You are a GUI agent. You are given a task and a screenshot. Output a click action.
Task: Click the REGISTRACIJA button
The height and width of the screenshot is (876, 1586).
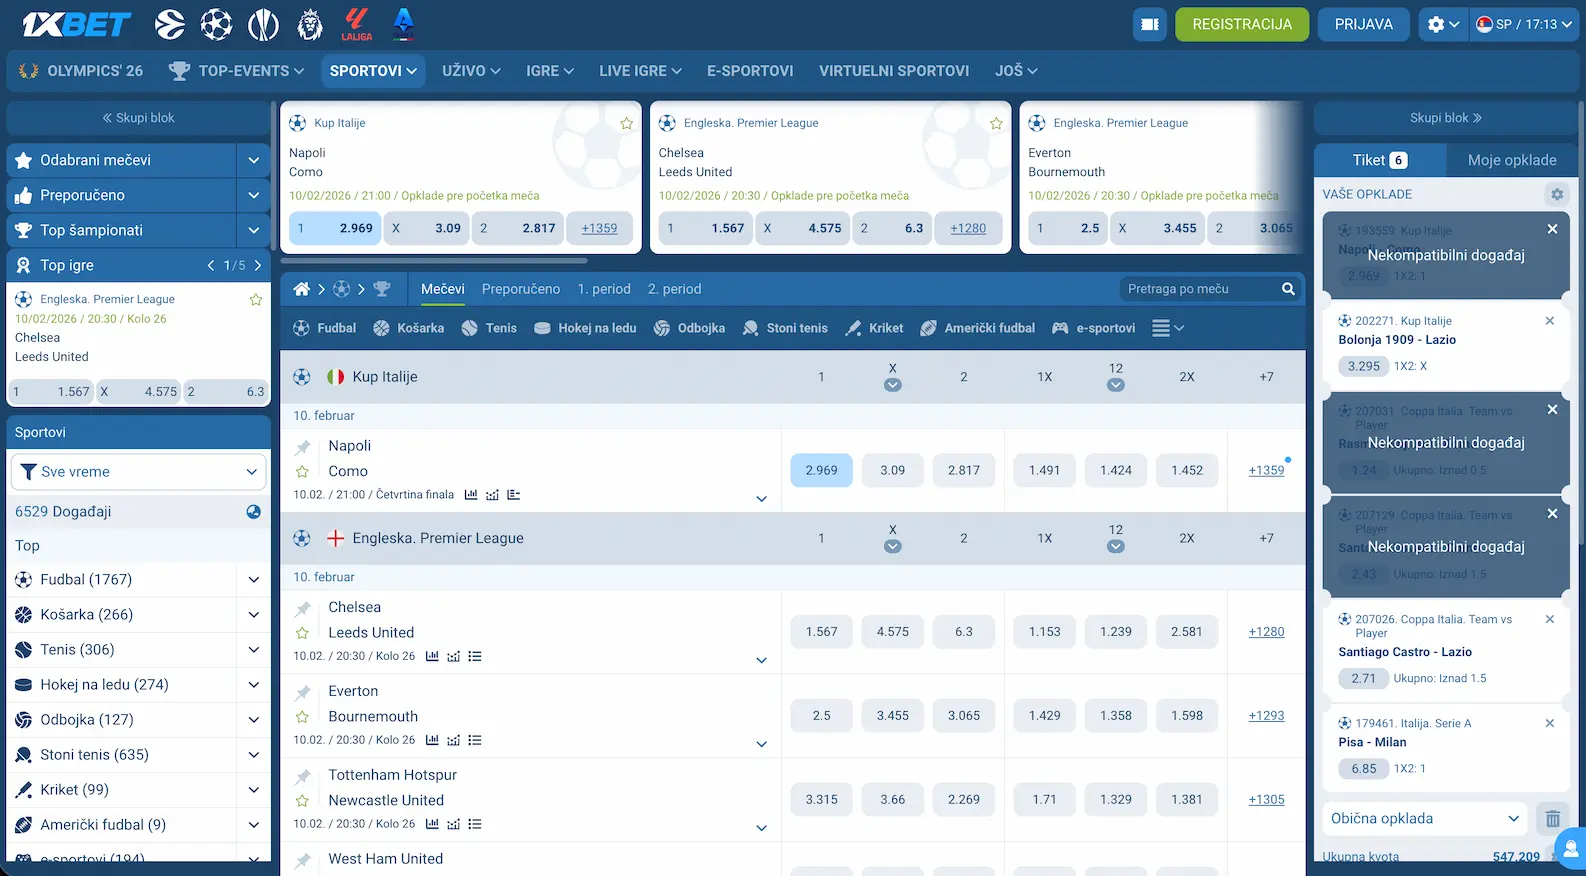point(1242,24)
